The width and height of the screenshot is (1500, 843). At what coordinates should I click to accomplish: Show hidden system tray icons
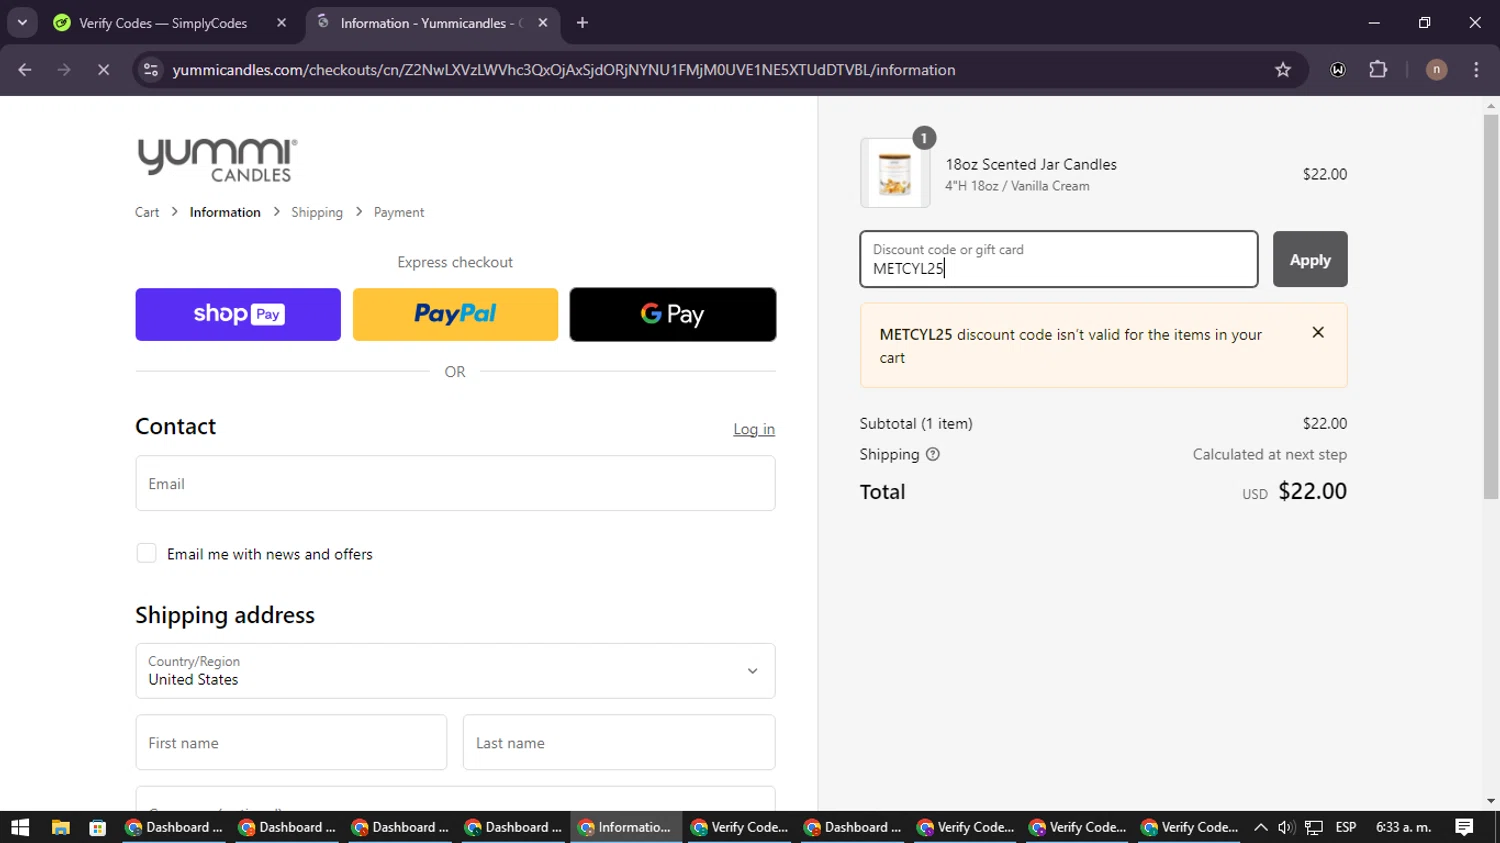click(x=1260, y=827)
